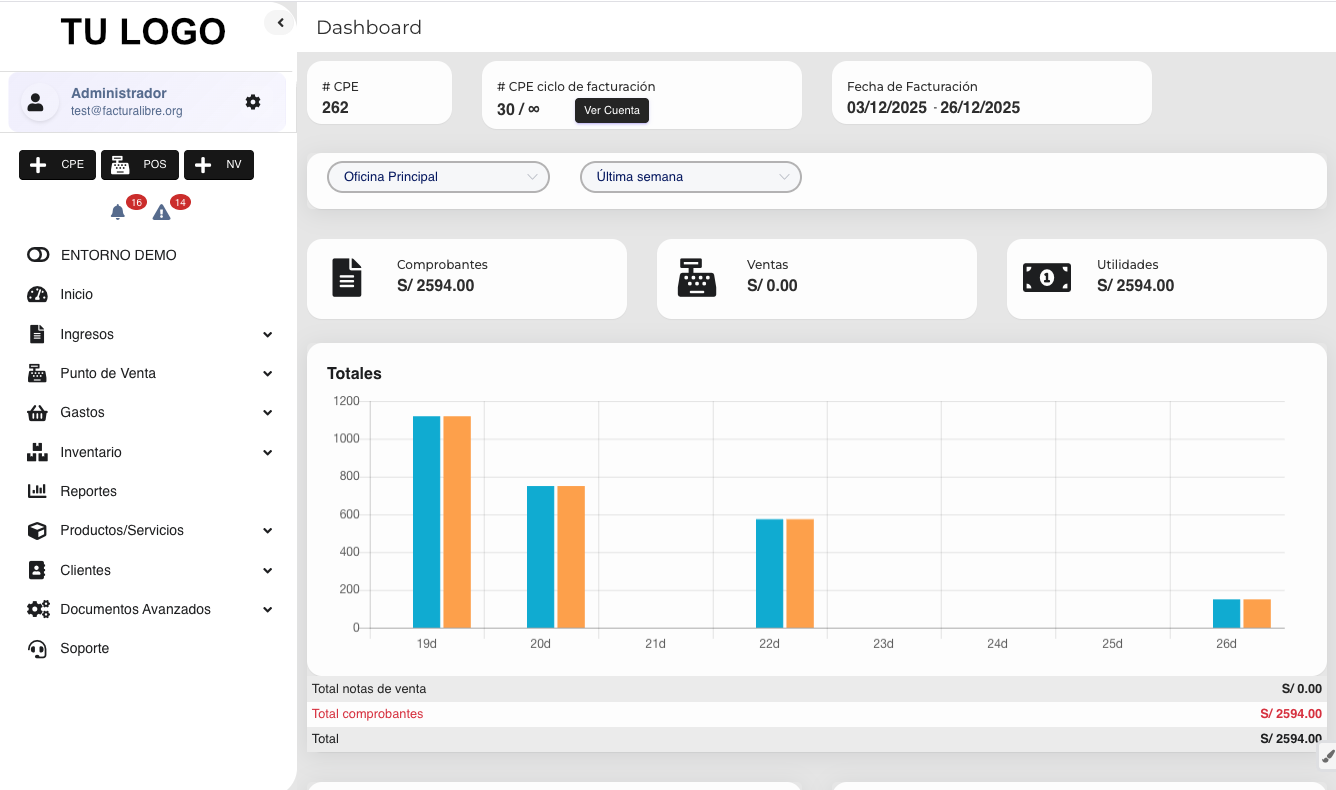Open the warning triangle alerts icon

point(161,212)
